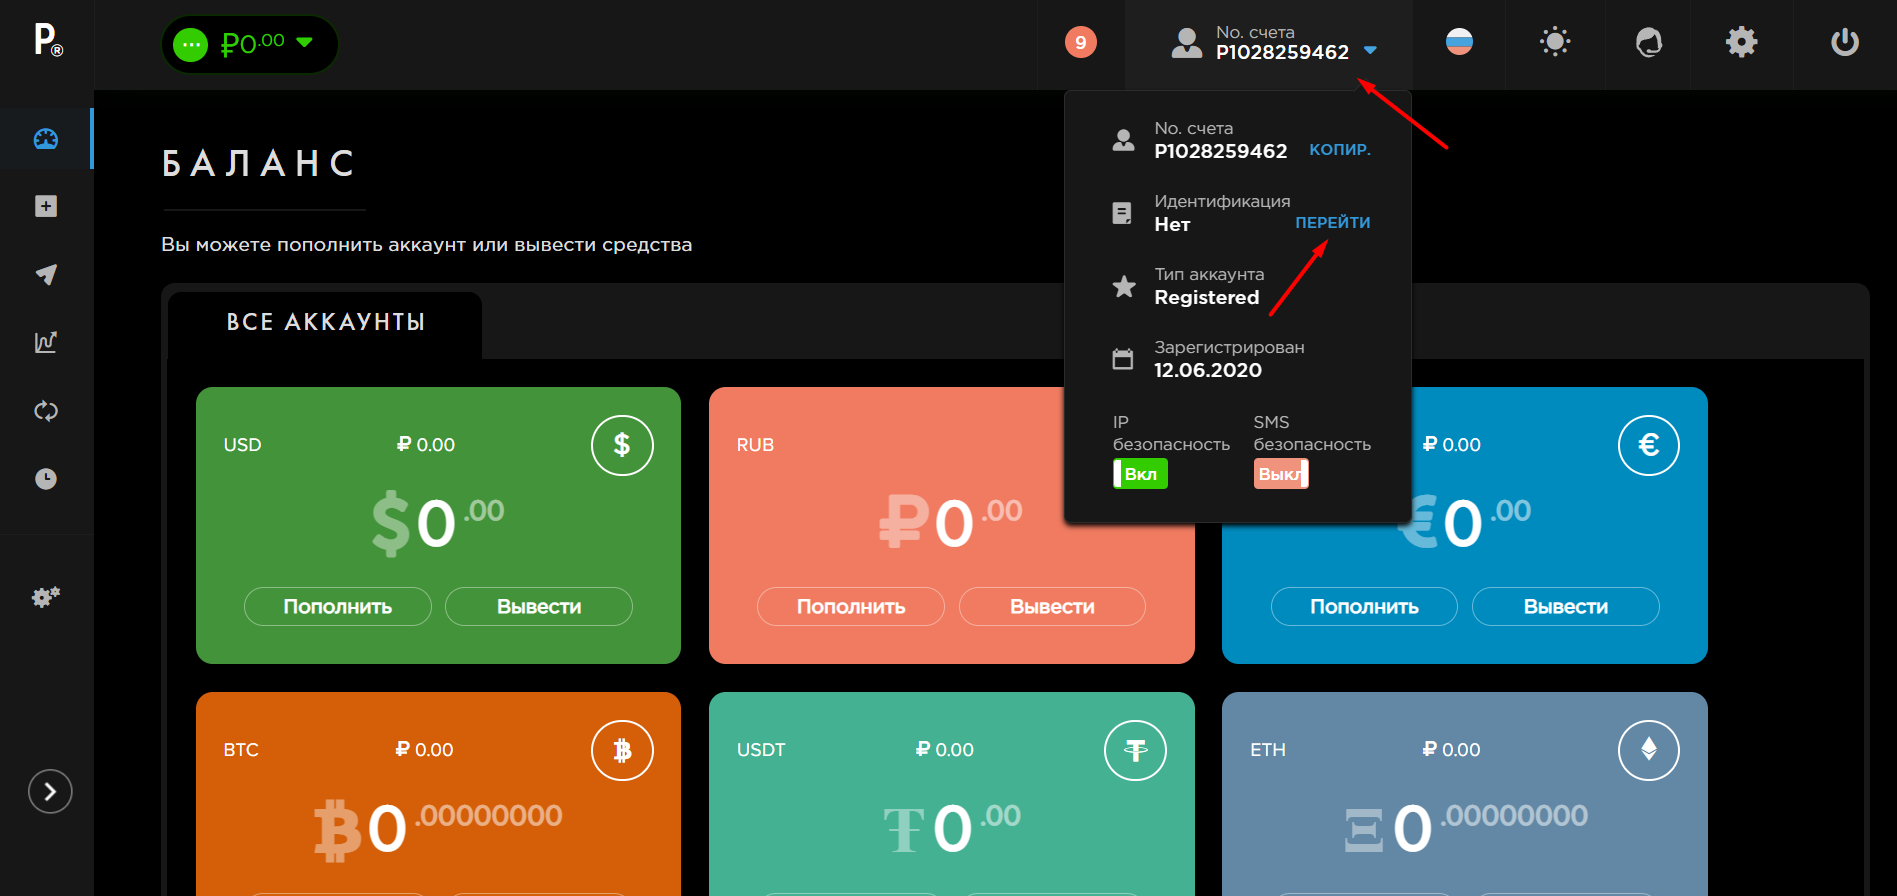This screenshot has width=1897, height=896.
Task: Click the Payeer logo in the corner
Action: [48, 40]
